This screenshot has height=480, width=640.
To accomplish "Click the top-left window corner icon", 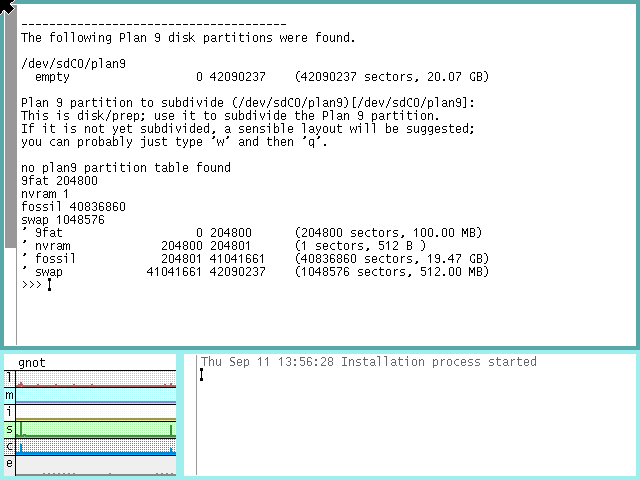I will 7,7.
